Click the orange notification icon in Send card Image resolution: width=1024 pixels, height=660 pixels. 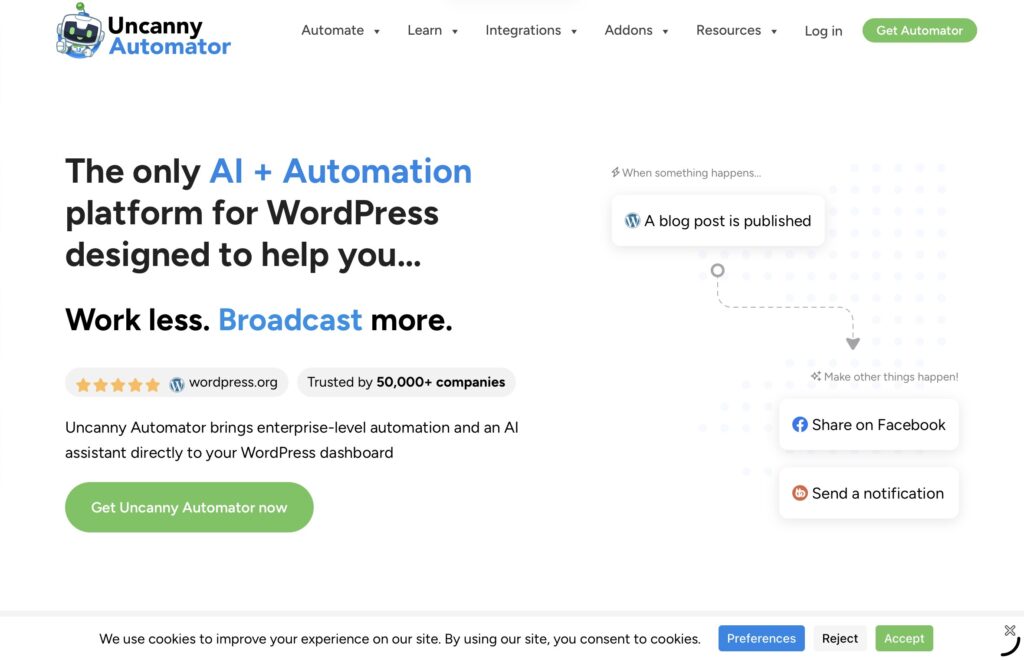click(799, 493)
